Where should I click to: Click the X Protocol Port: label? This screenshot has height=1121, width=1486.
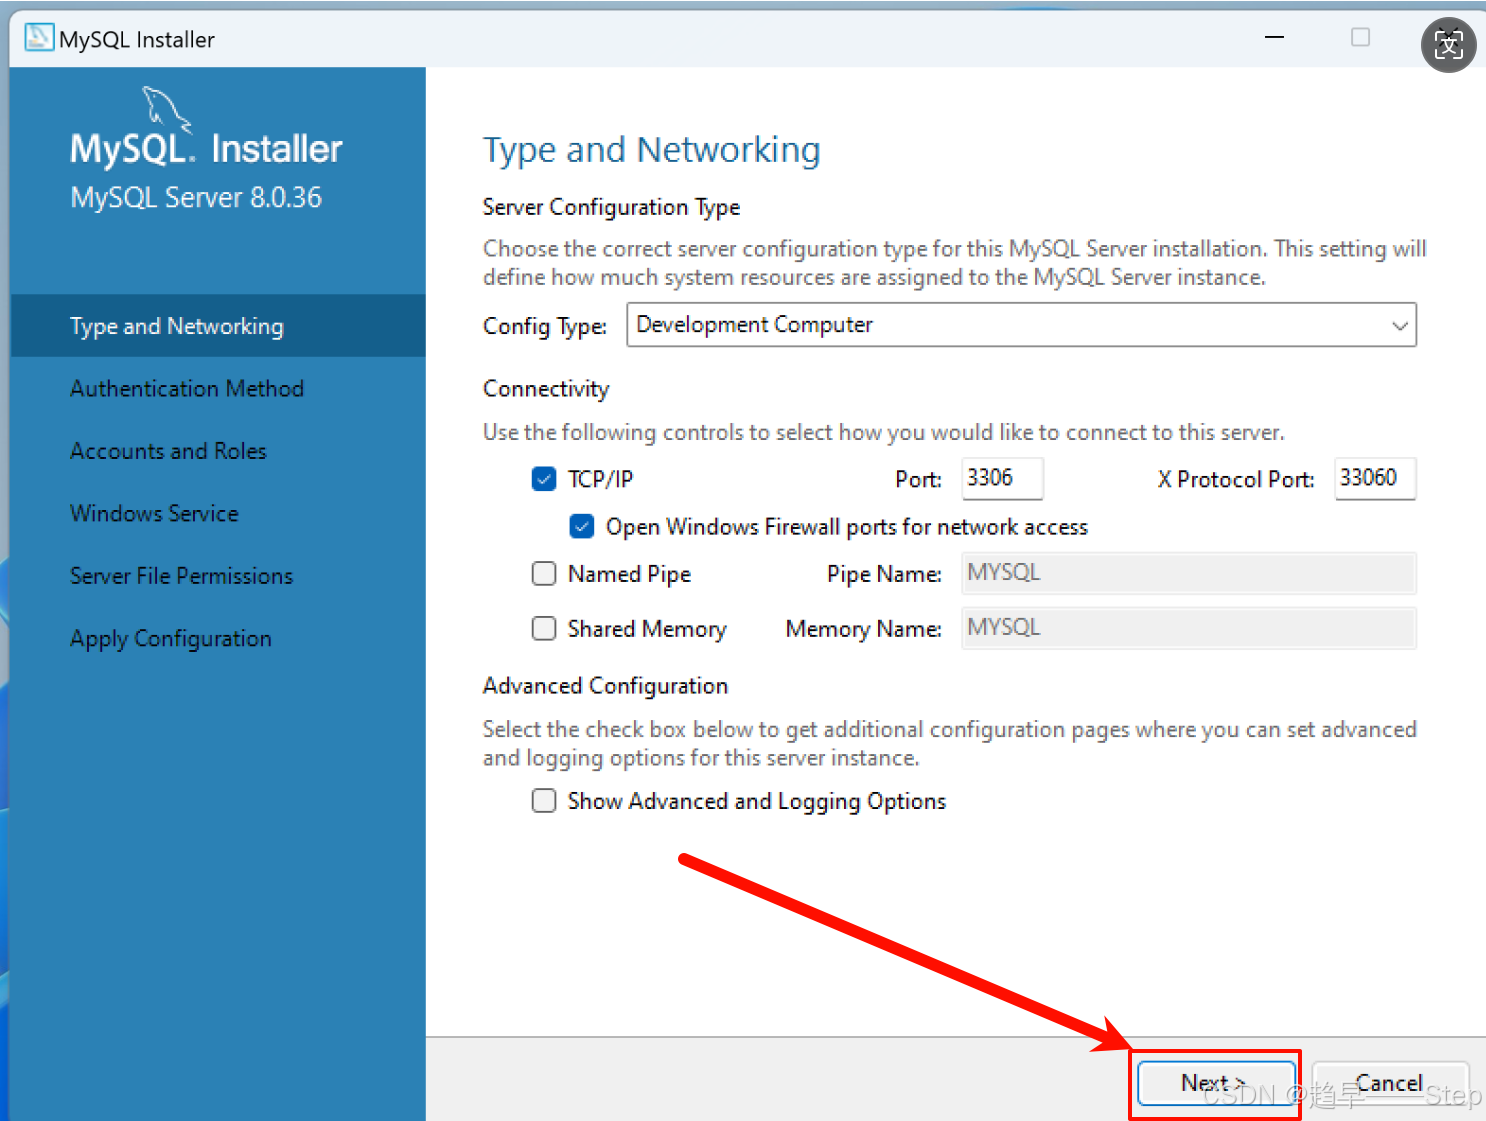[x=1236, y=479]
